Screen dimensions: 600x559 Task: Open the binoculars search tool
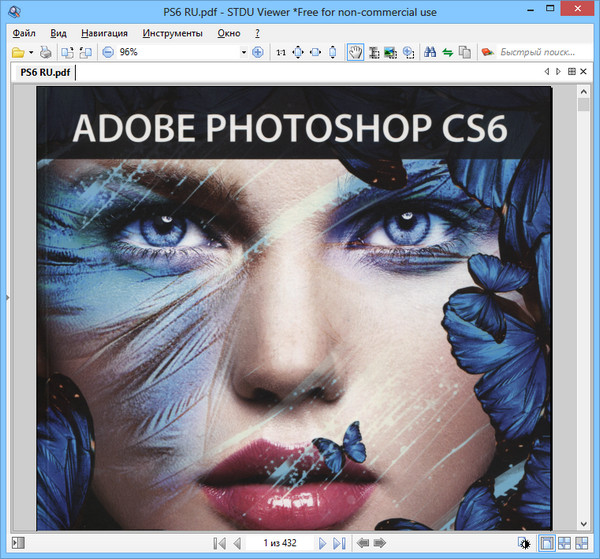430,52
